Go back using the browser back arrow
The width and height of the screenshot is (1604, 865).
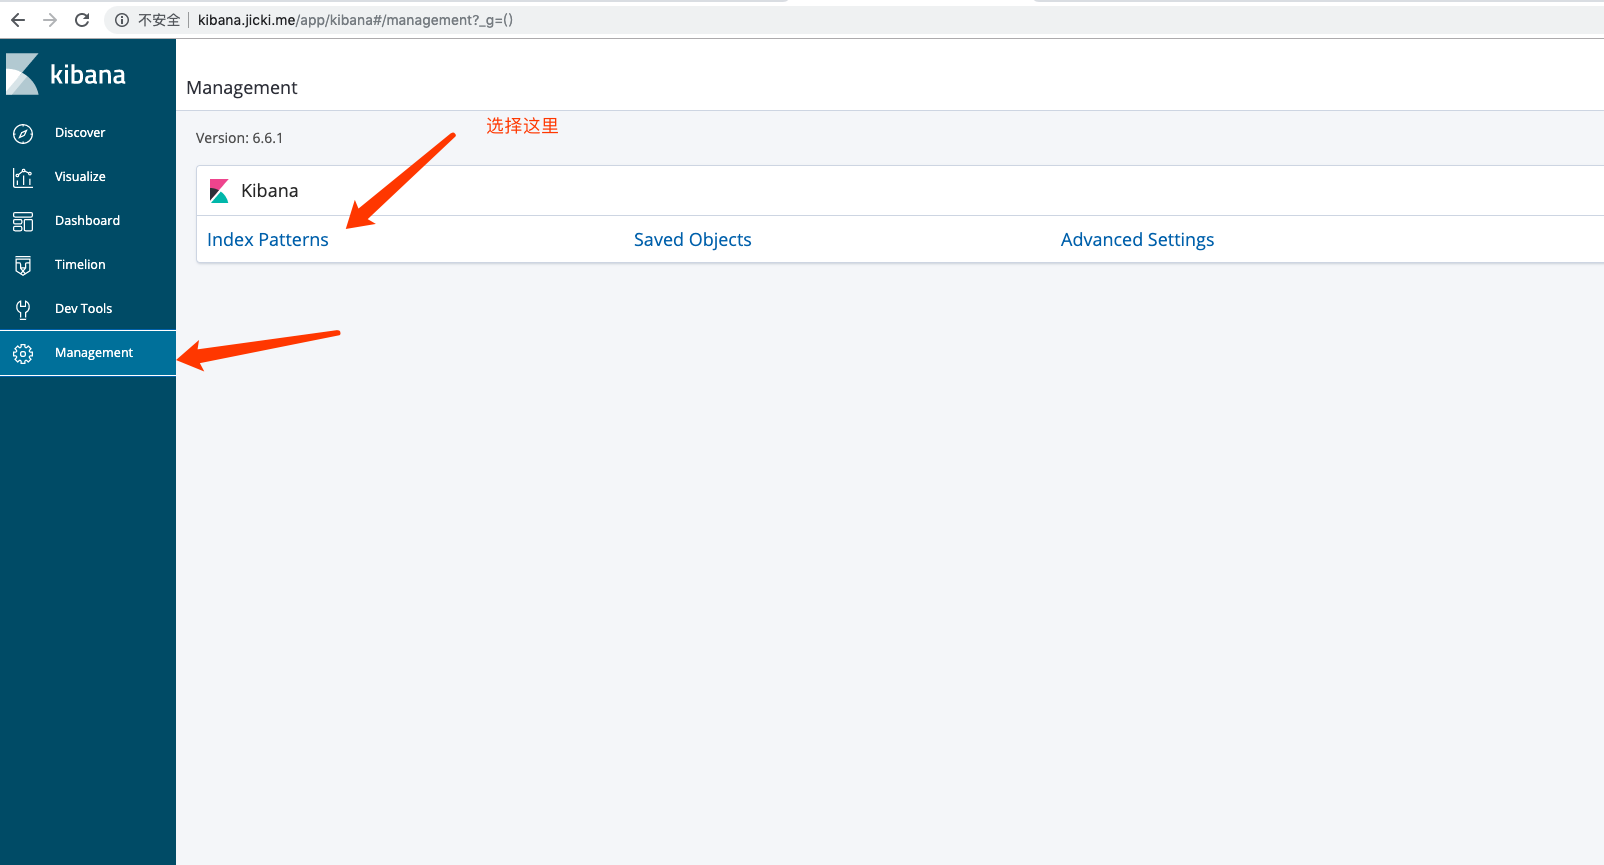point(18,20)
